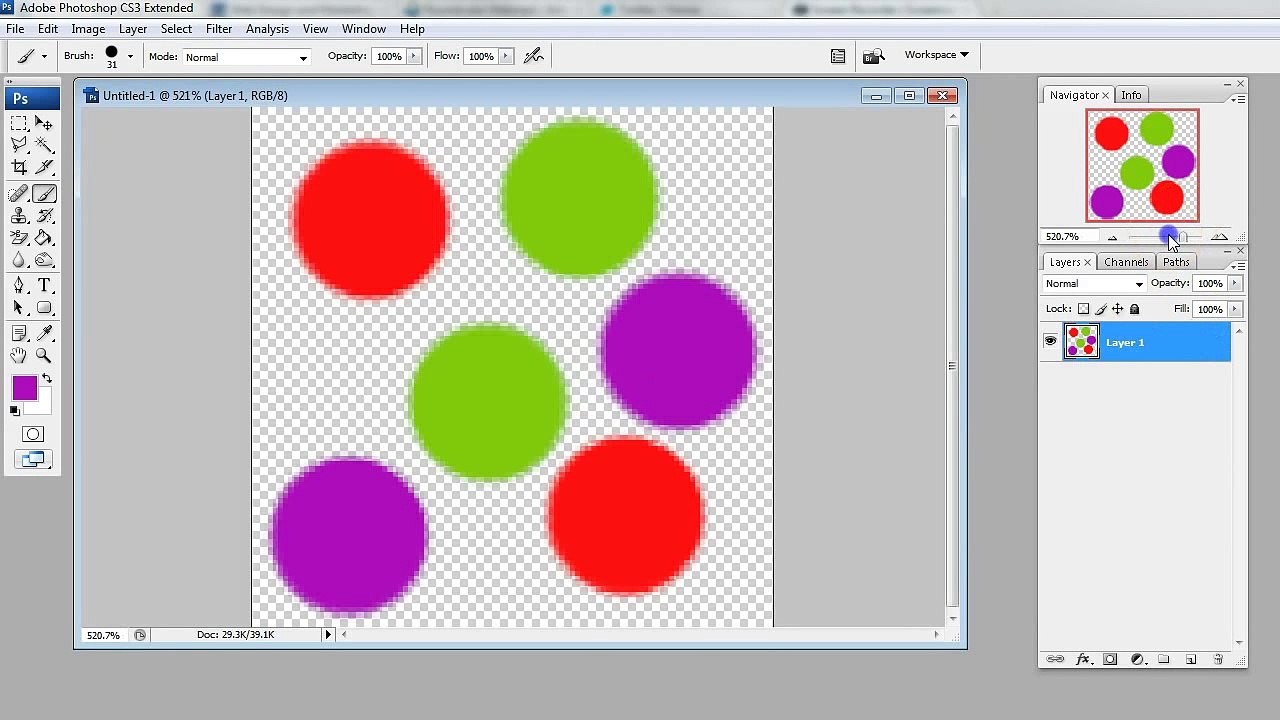Switch to the Paths tab
1280x720 pixels.
[1176, 262]
